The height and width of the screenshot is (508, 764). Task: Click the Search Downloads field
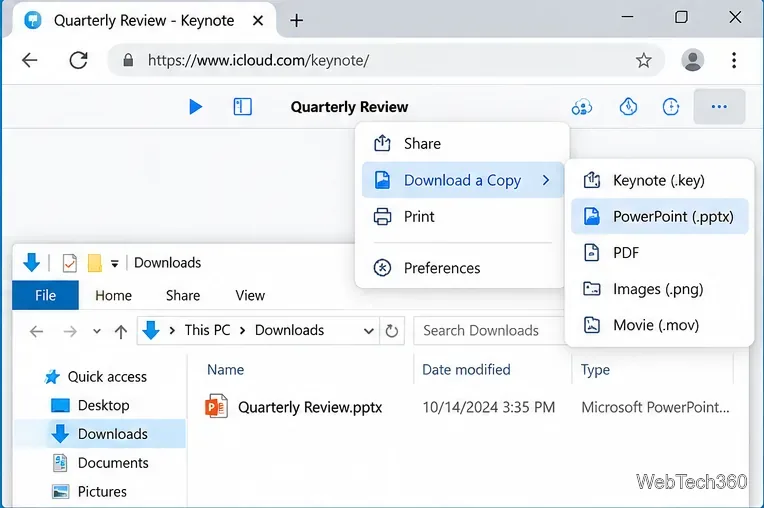pos(490,331)
